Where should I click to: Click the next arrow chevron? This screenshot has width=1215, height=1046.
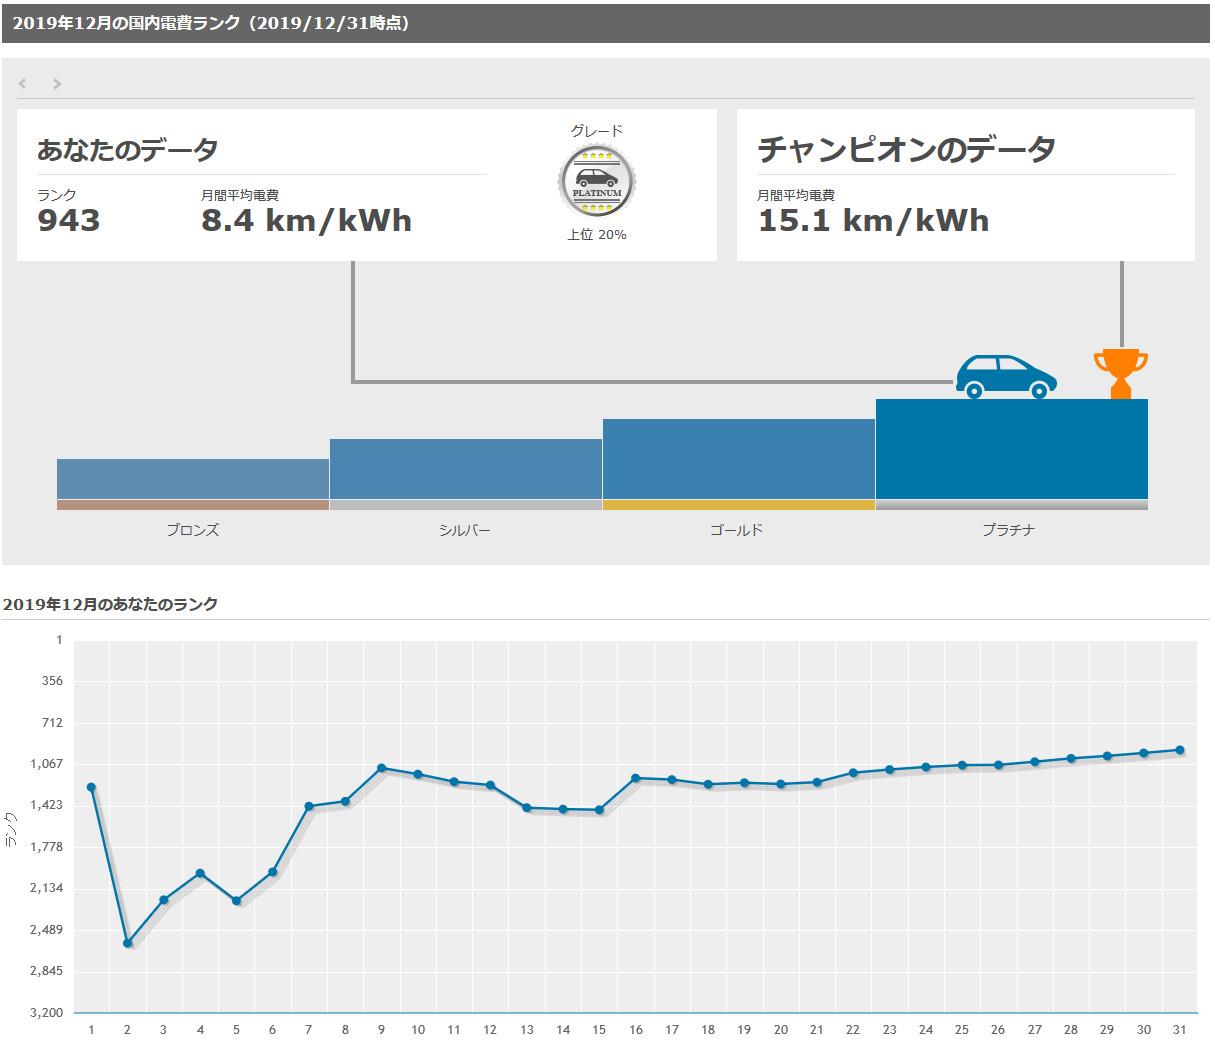point(57,84)
